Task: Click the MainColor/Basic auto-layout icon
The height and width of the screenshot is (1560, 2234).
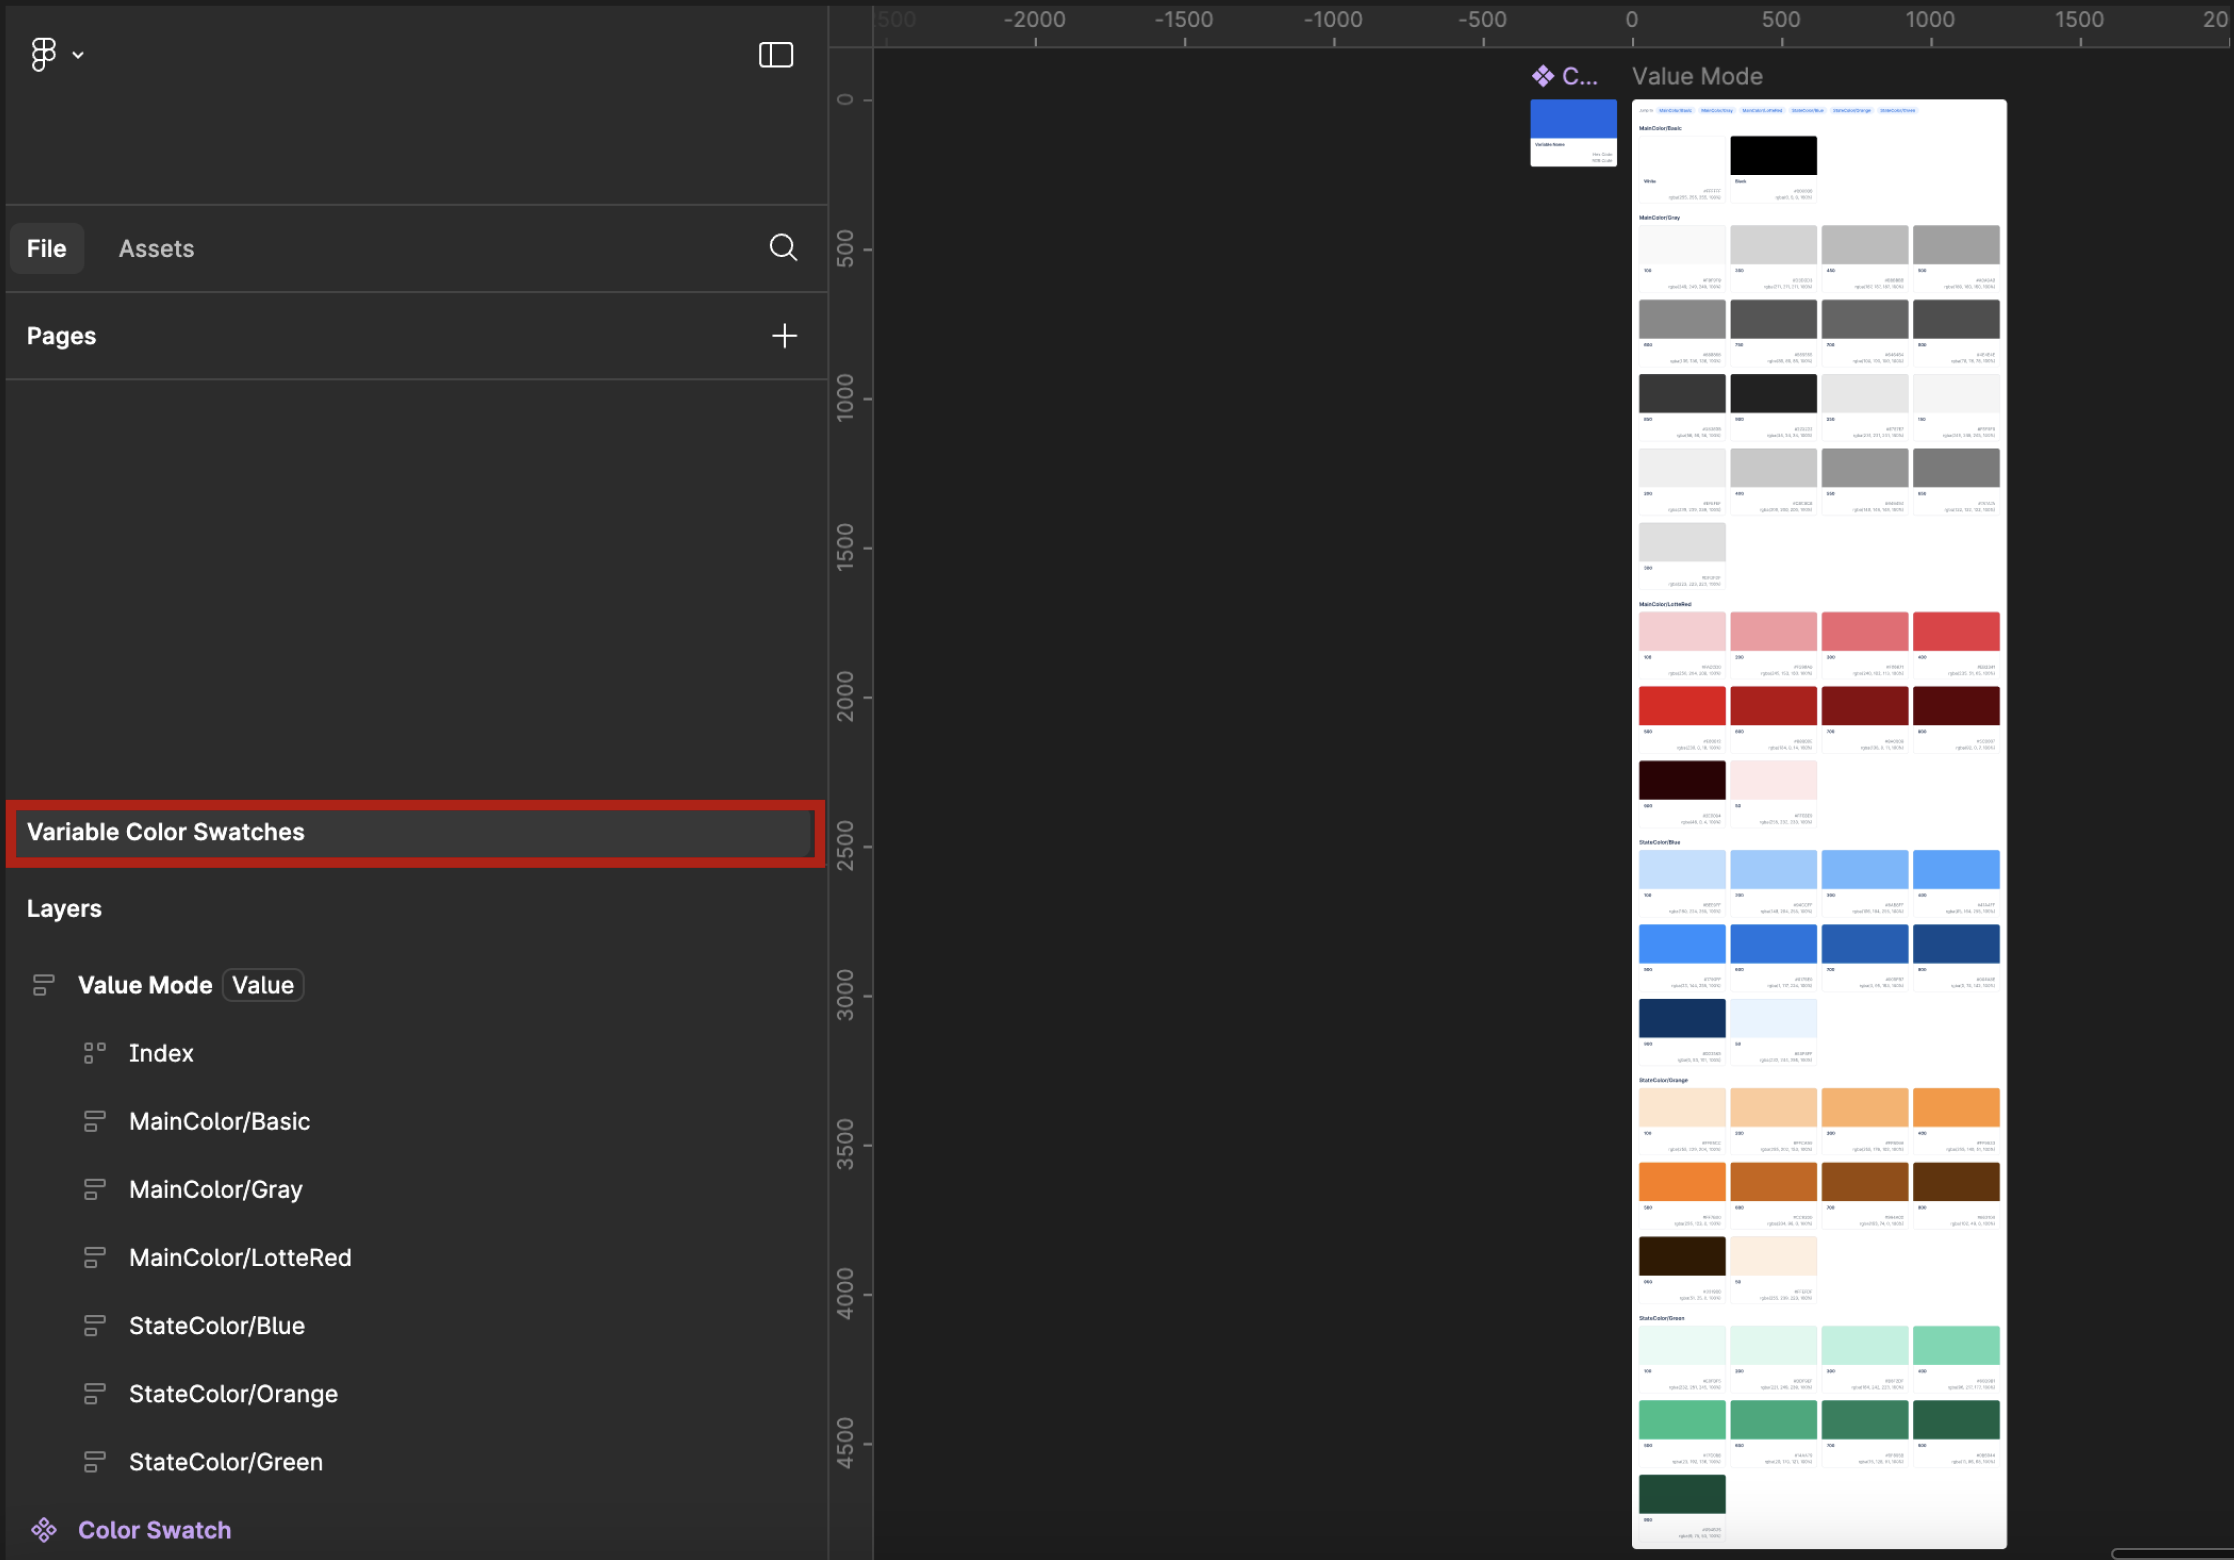Action: 94,1122
